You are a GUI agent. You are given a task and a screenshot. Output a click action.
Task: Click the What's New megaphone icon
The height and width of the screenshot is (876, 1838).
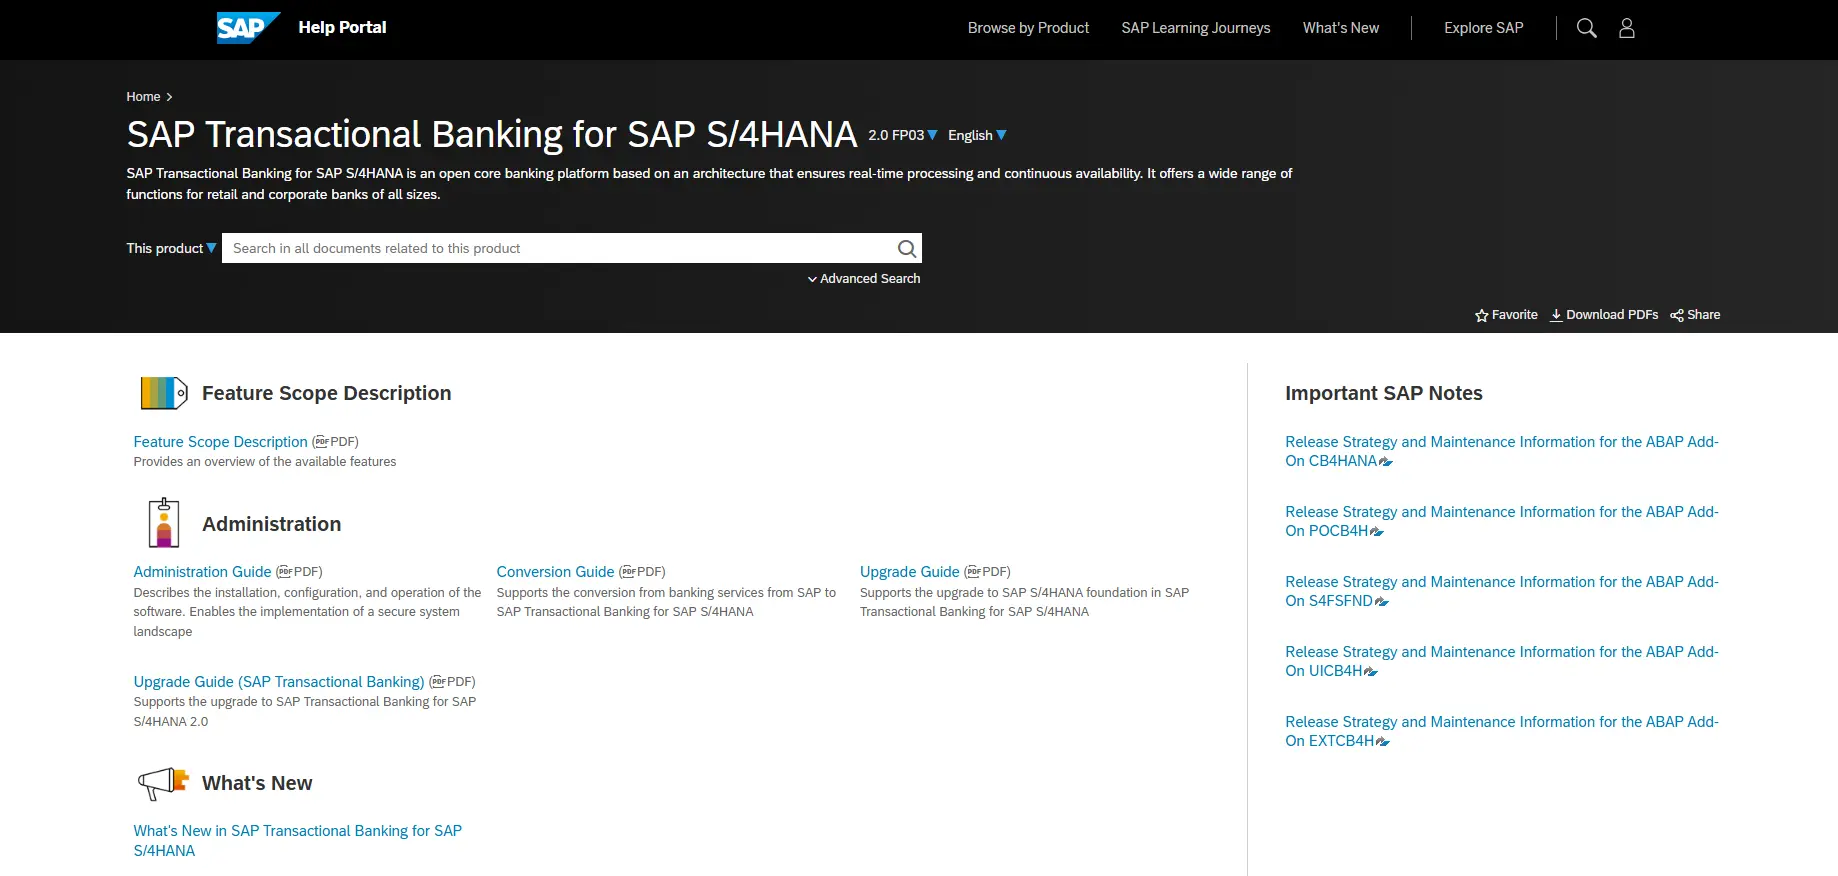tap(163, 783)
